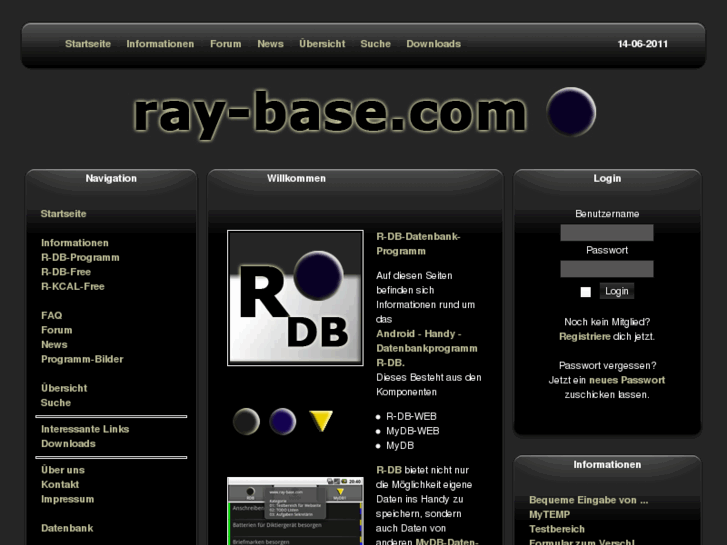The width and height of the screenshot is (727, 545).
Task: Open FAQ in the sidebar
Action: (51, 315)
